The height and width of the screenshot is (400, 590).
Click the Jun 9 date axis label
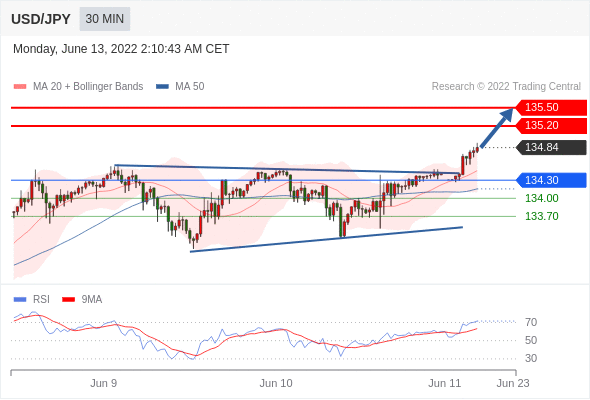103,383
